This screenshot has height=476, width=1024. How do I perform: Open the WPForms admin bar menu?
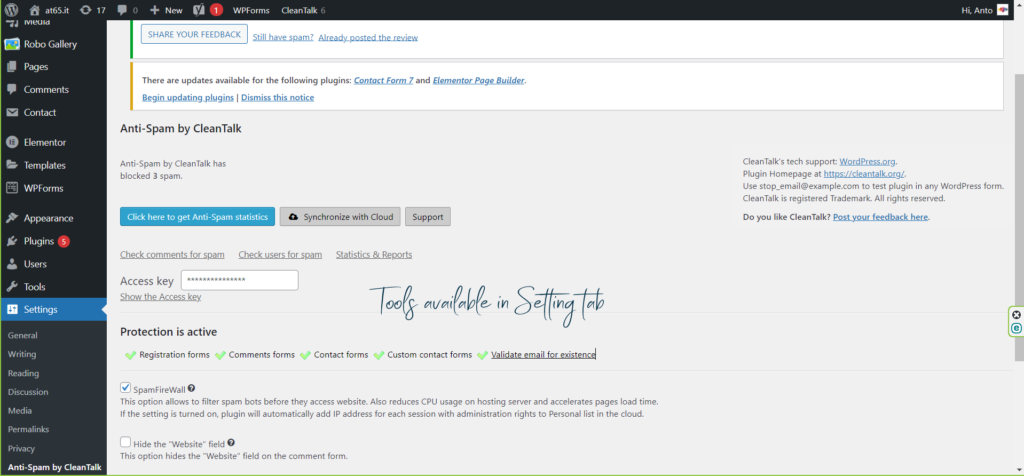251,10
